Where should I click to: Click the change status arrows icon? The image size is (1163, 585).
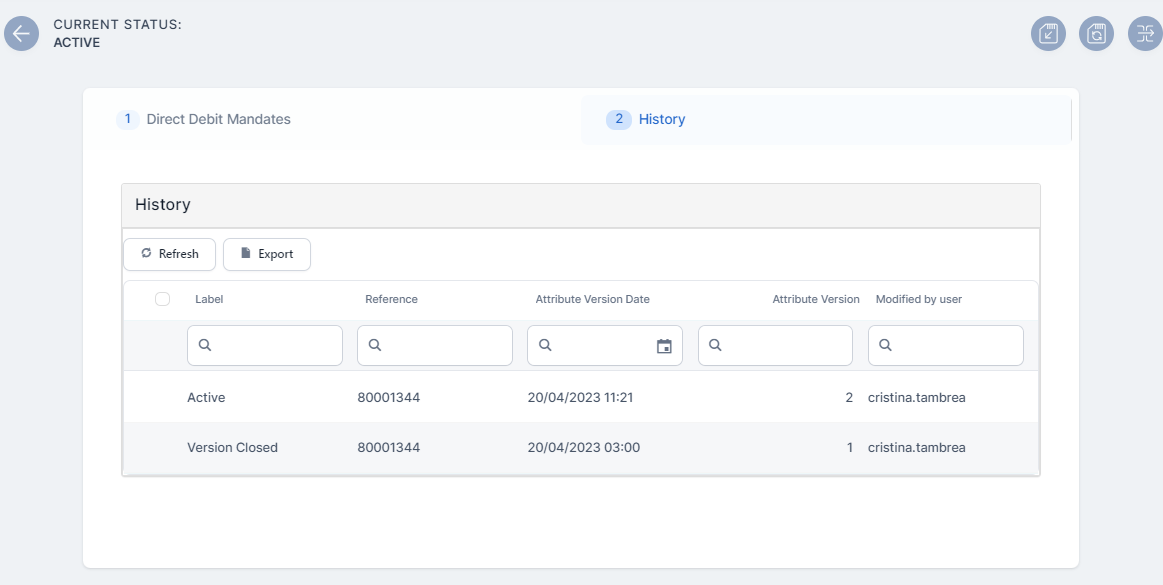1144,34
